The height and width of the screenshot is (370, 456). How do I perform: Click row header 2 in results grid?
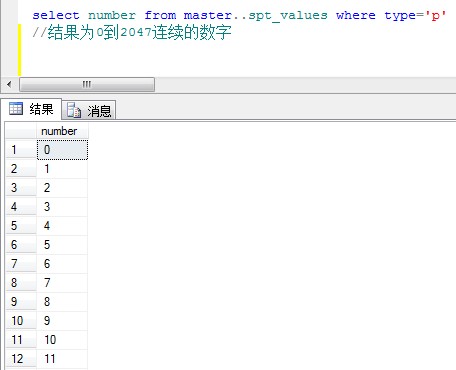21,169
